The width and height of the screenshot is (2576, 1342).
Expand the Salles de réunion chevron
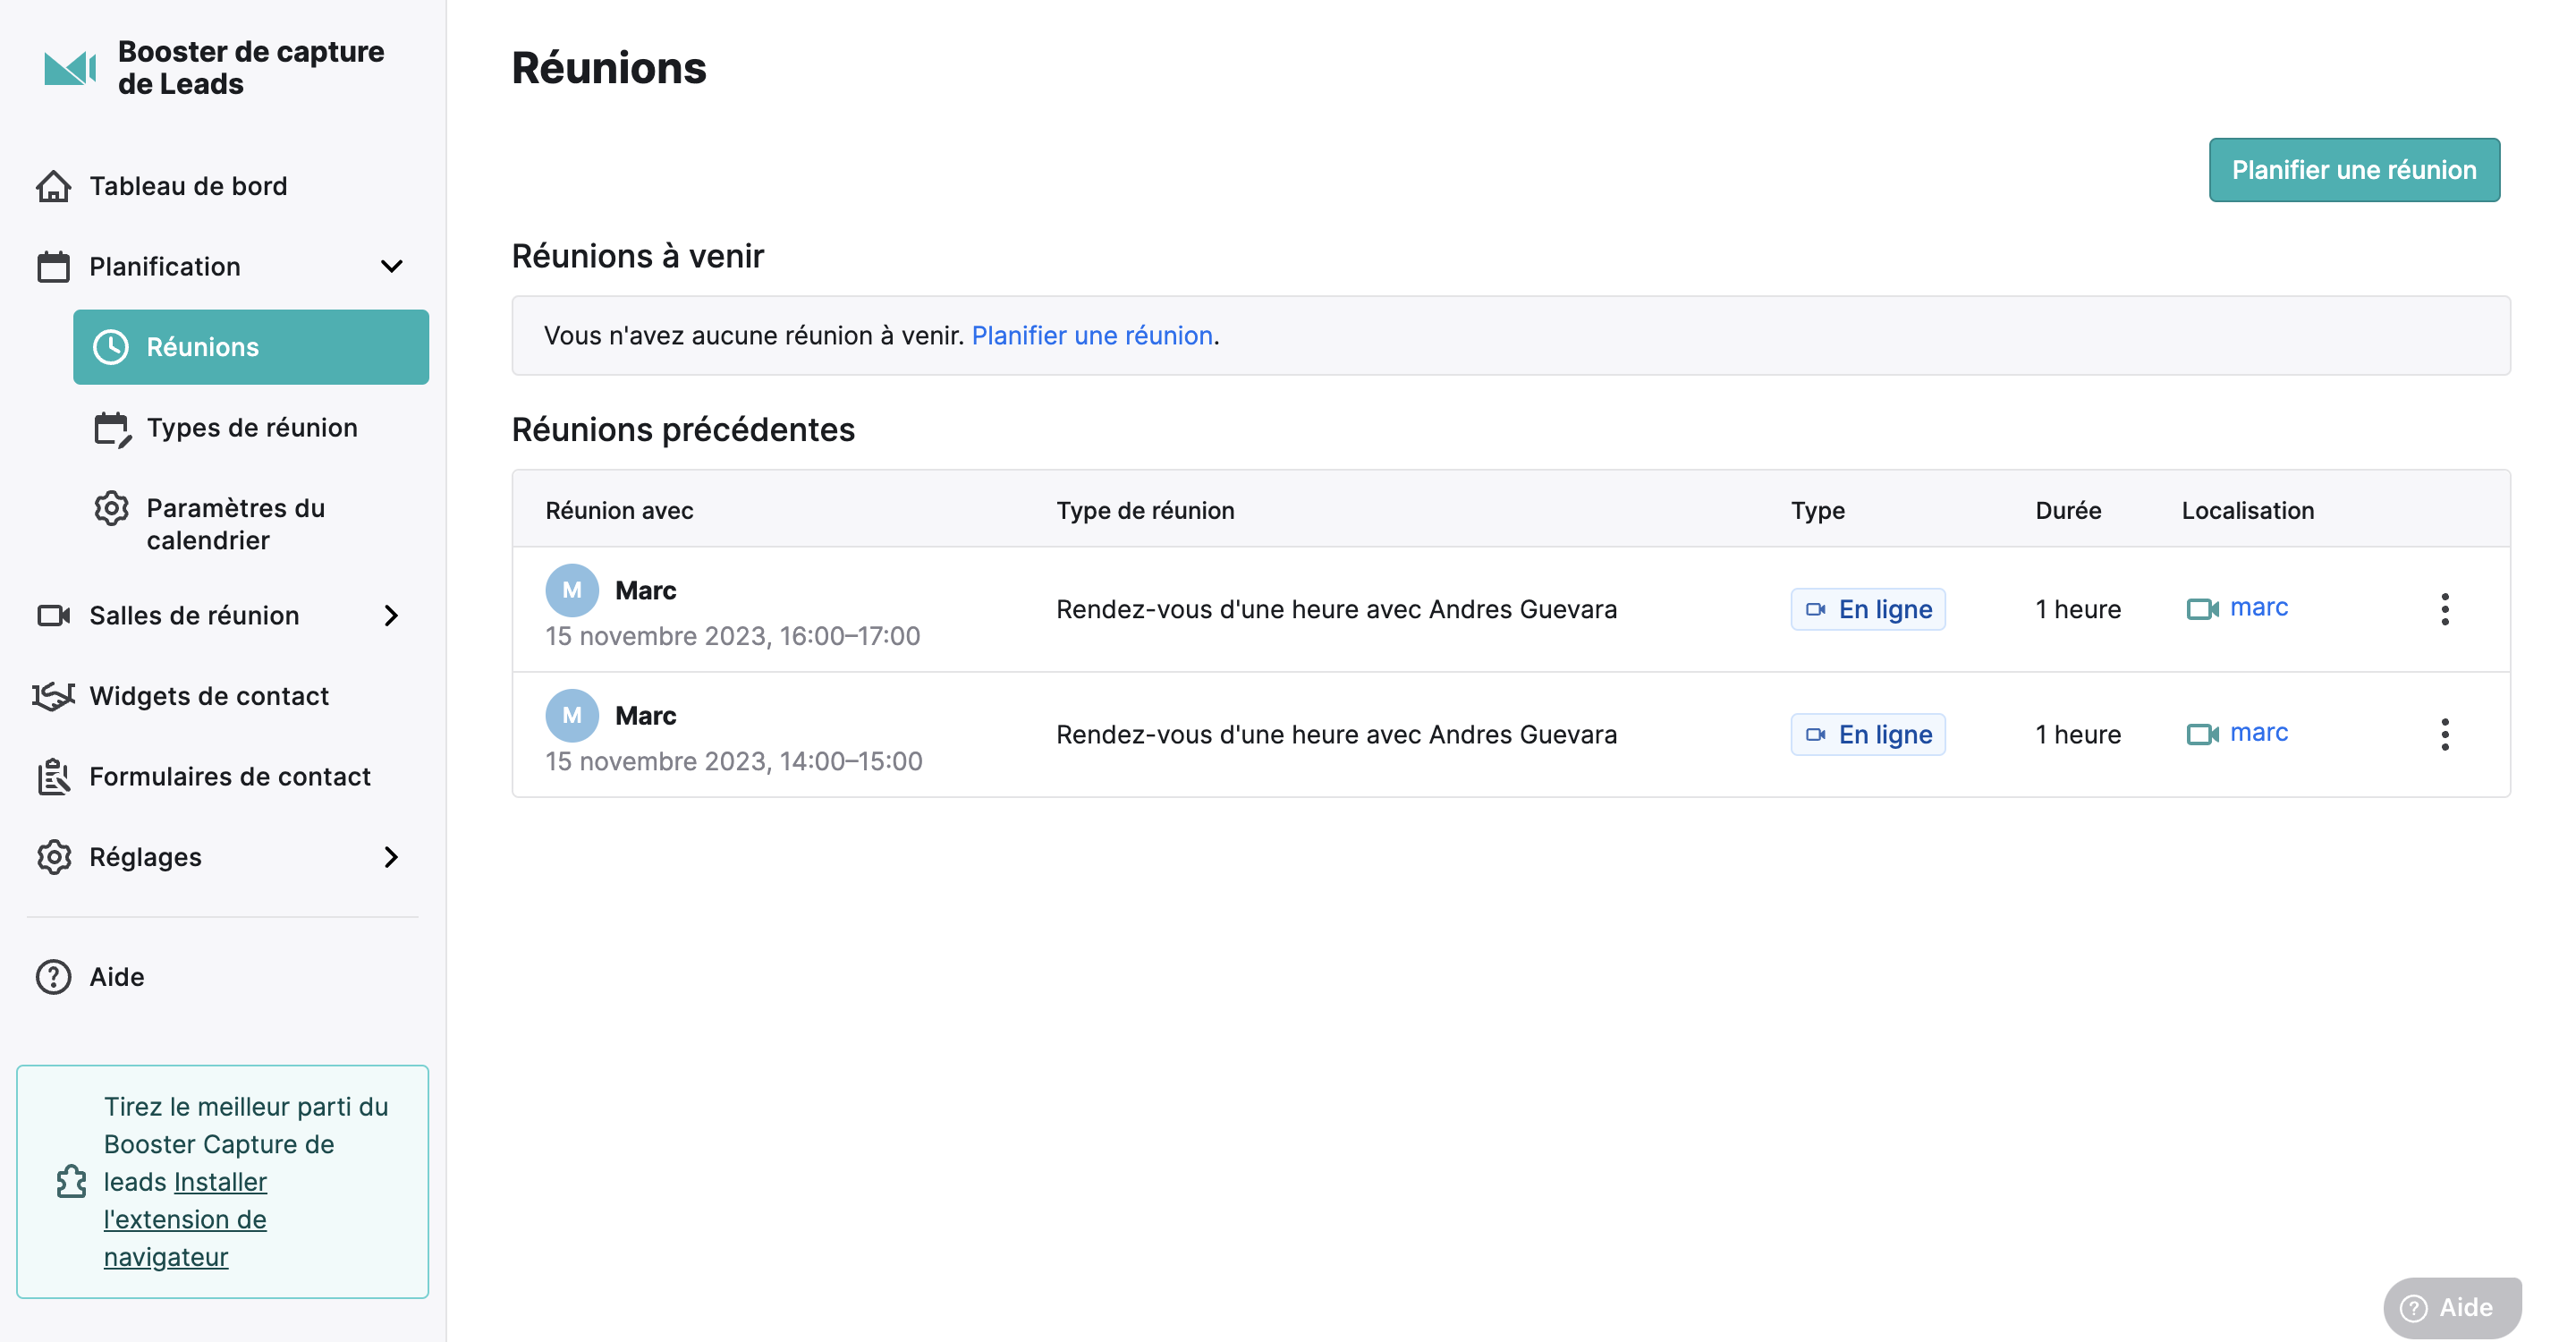click(x=392, y=615)
